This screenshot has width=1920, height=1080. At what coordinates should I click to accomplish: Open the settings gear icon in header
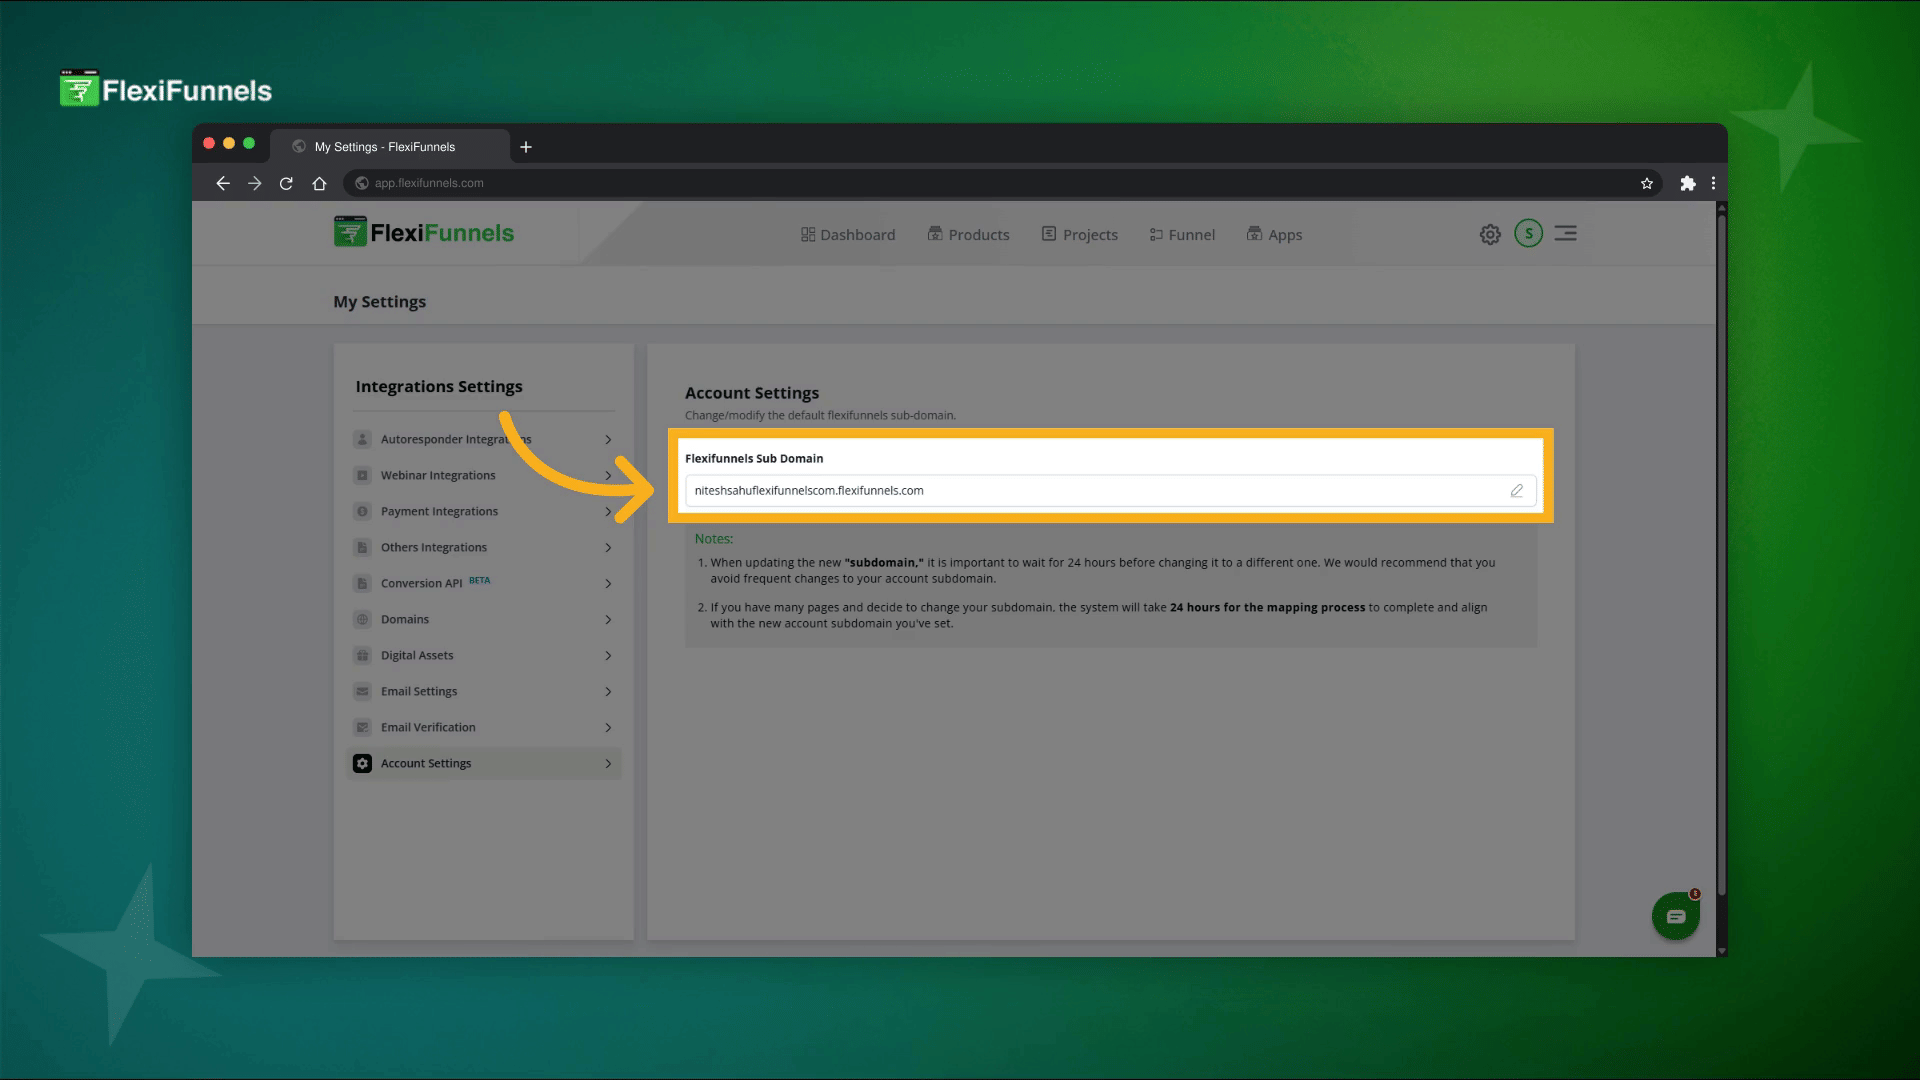pos(1490,235)
